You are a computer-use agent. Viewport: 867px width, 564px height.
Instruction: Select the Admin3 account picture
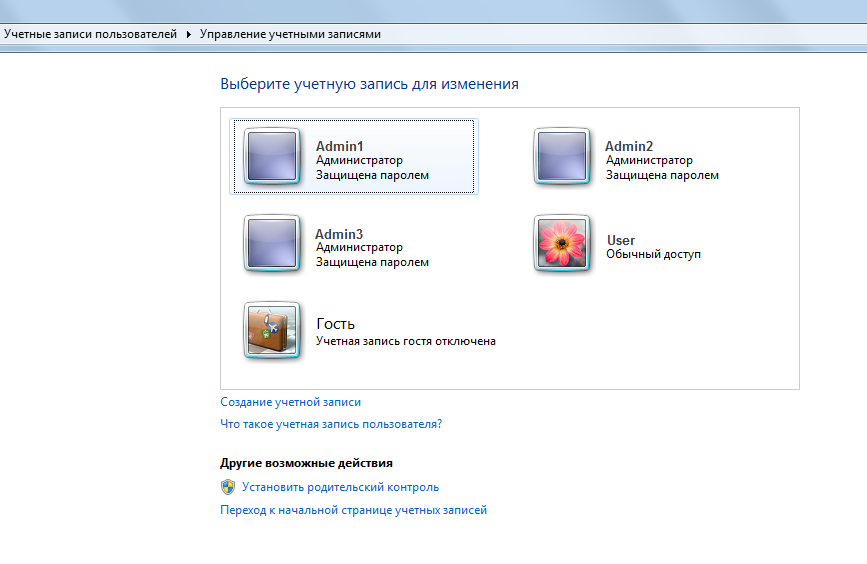tap(272, 243)
